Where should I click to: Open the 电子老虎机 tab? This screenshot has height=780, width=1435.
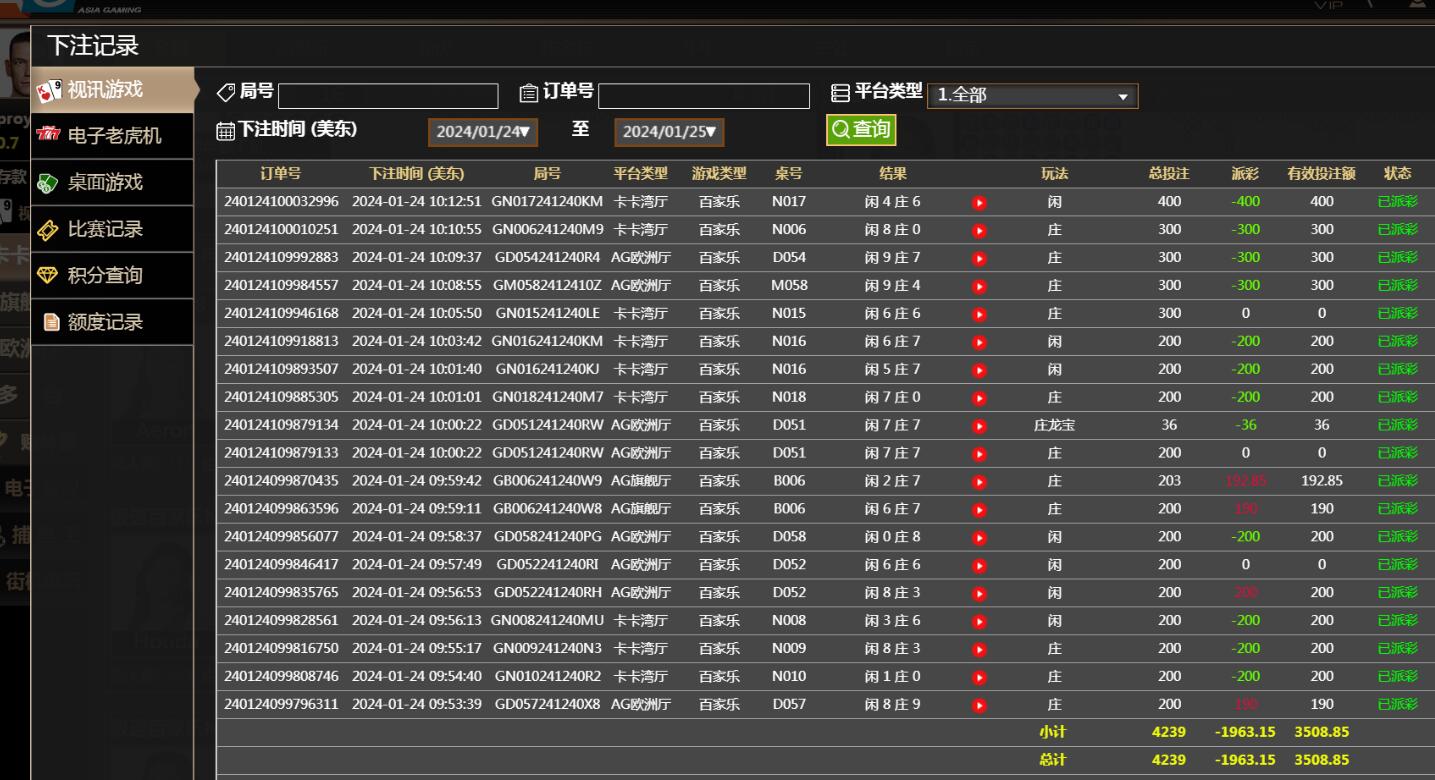point(112,136)
